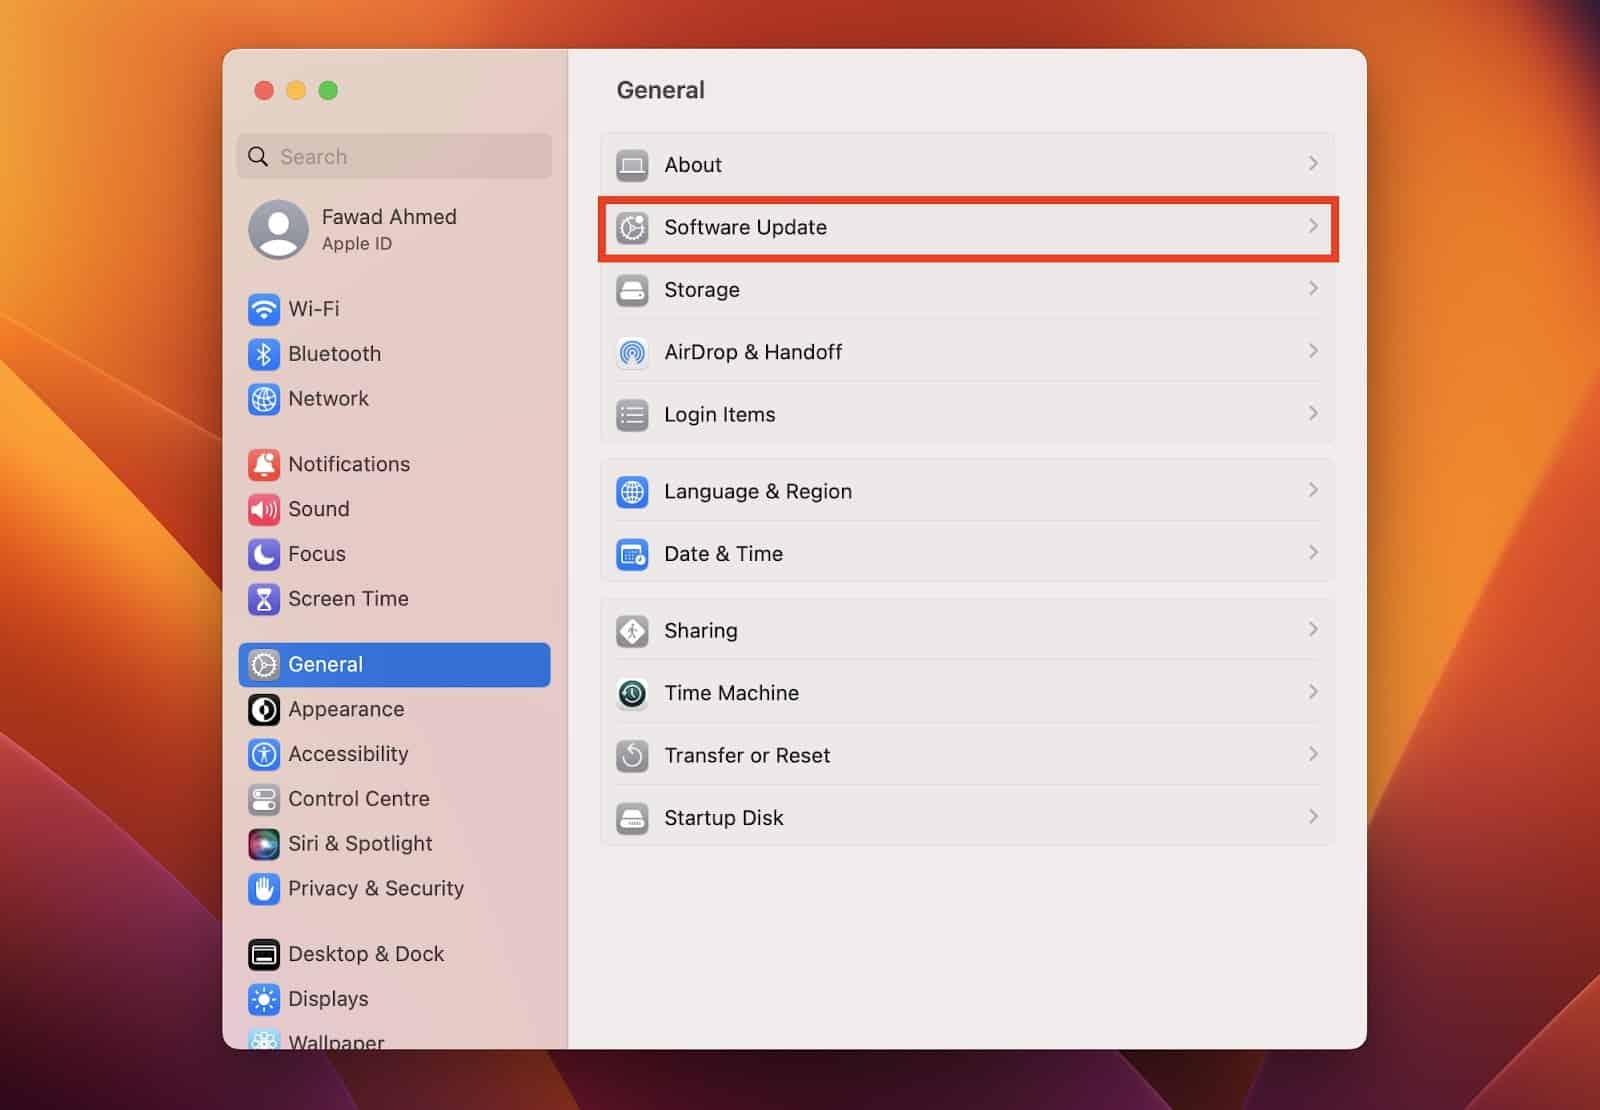Click the Time Machine chevron
The width and height of the screenshot is (1600, 1110).
[x=1313, y=691]
